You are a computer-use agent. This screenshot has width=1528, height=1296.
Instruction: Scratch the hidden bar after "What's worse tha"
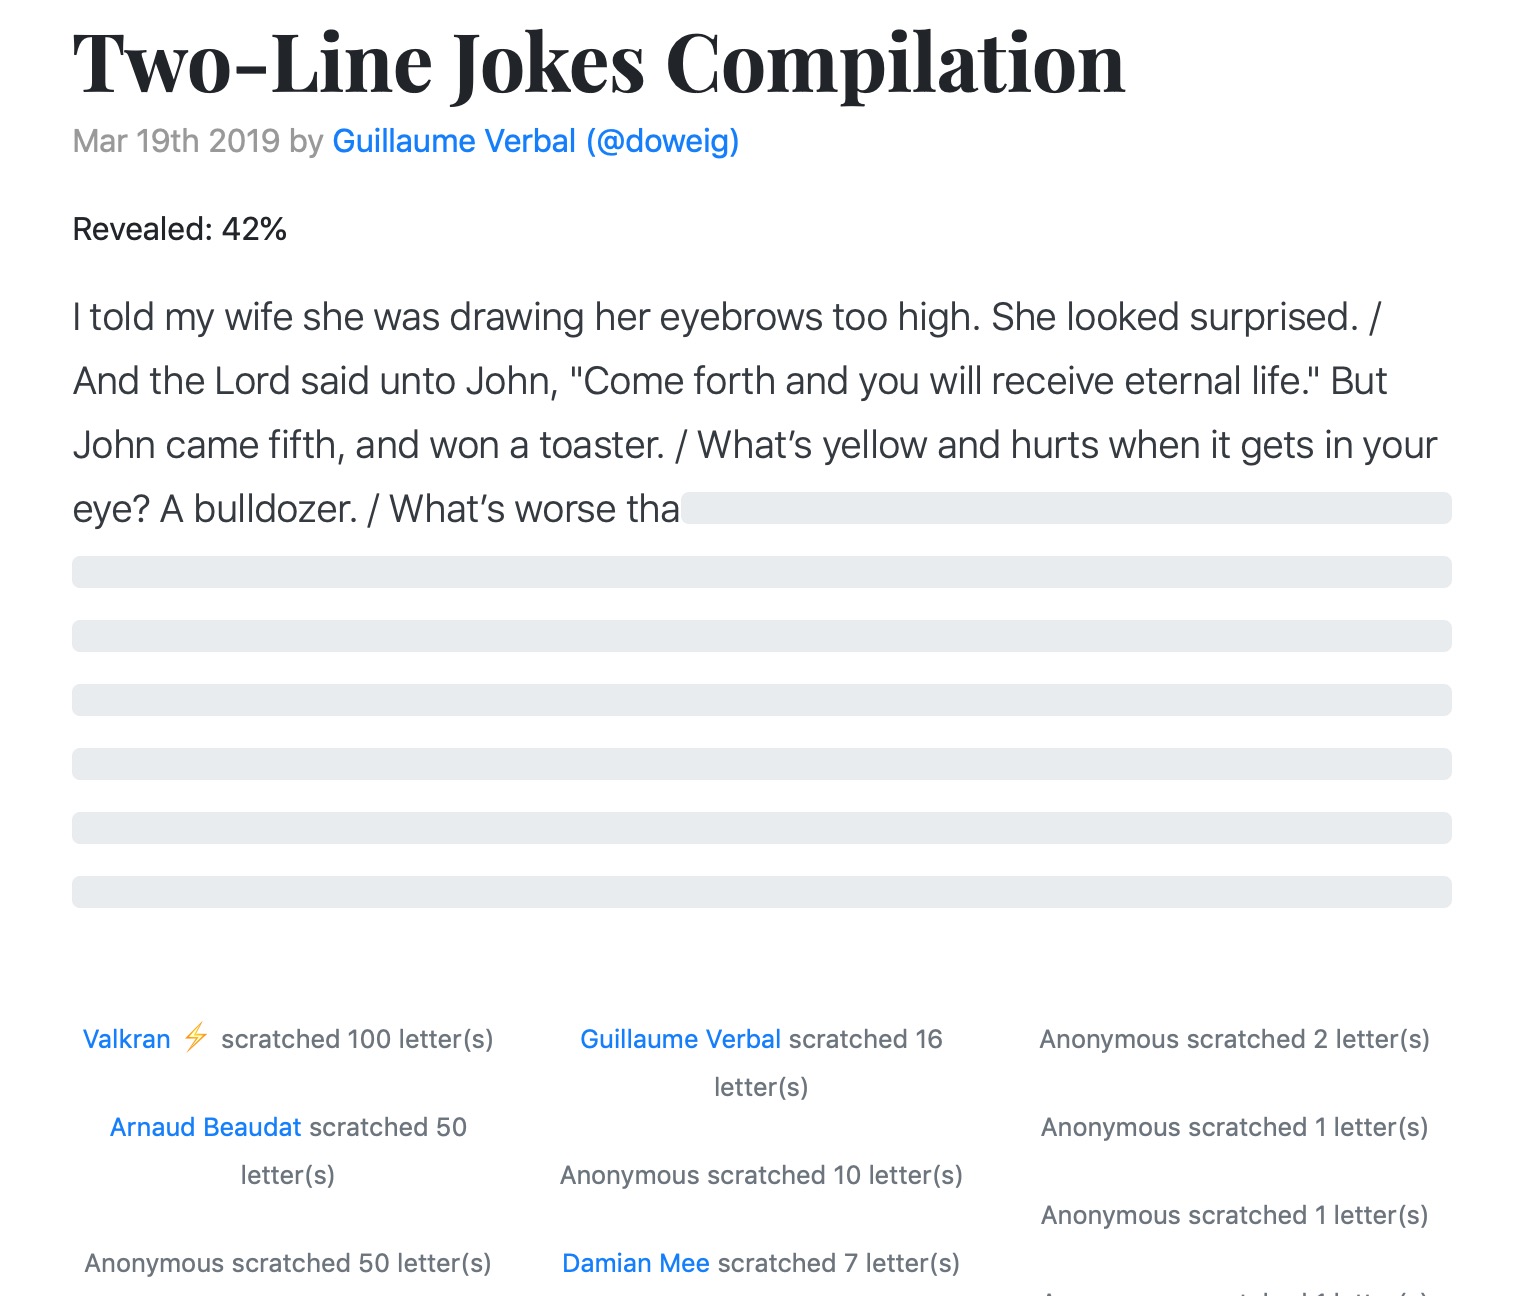tap(1065, 508)
